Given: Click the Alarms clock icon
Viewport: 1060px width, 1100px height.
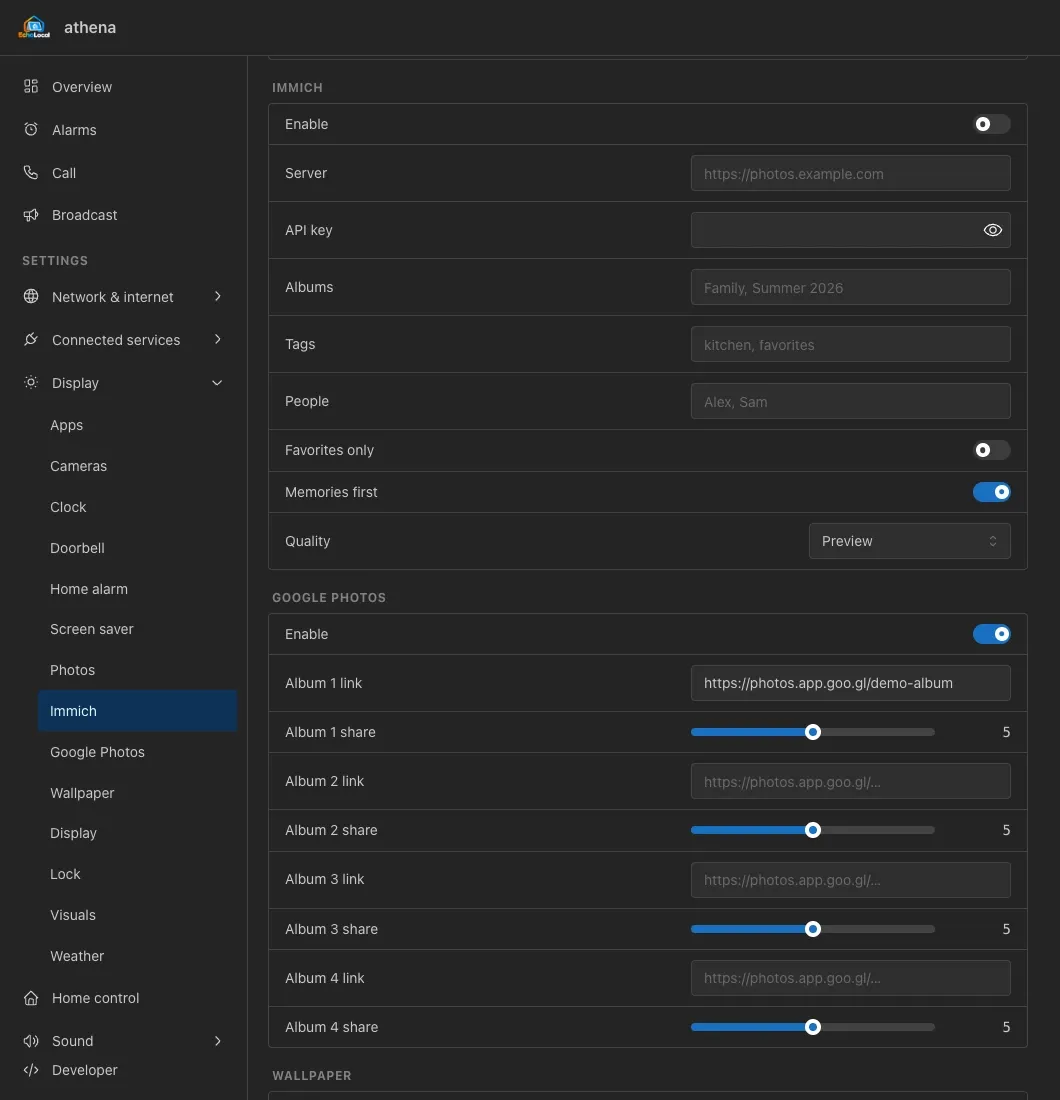Looking at the screenshot, I should [31, 129].
